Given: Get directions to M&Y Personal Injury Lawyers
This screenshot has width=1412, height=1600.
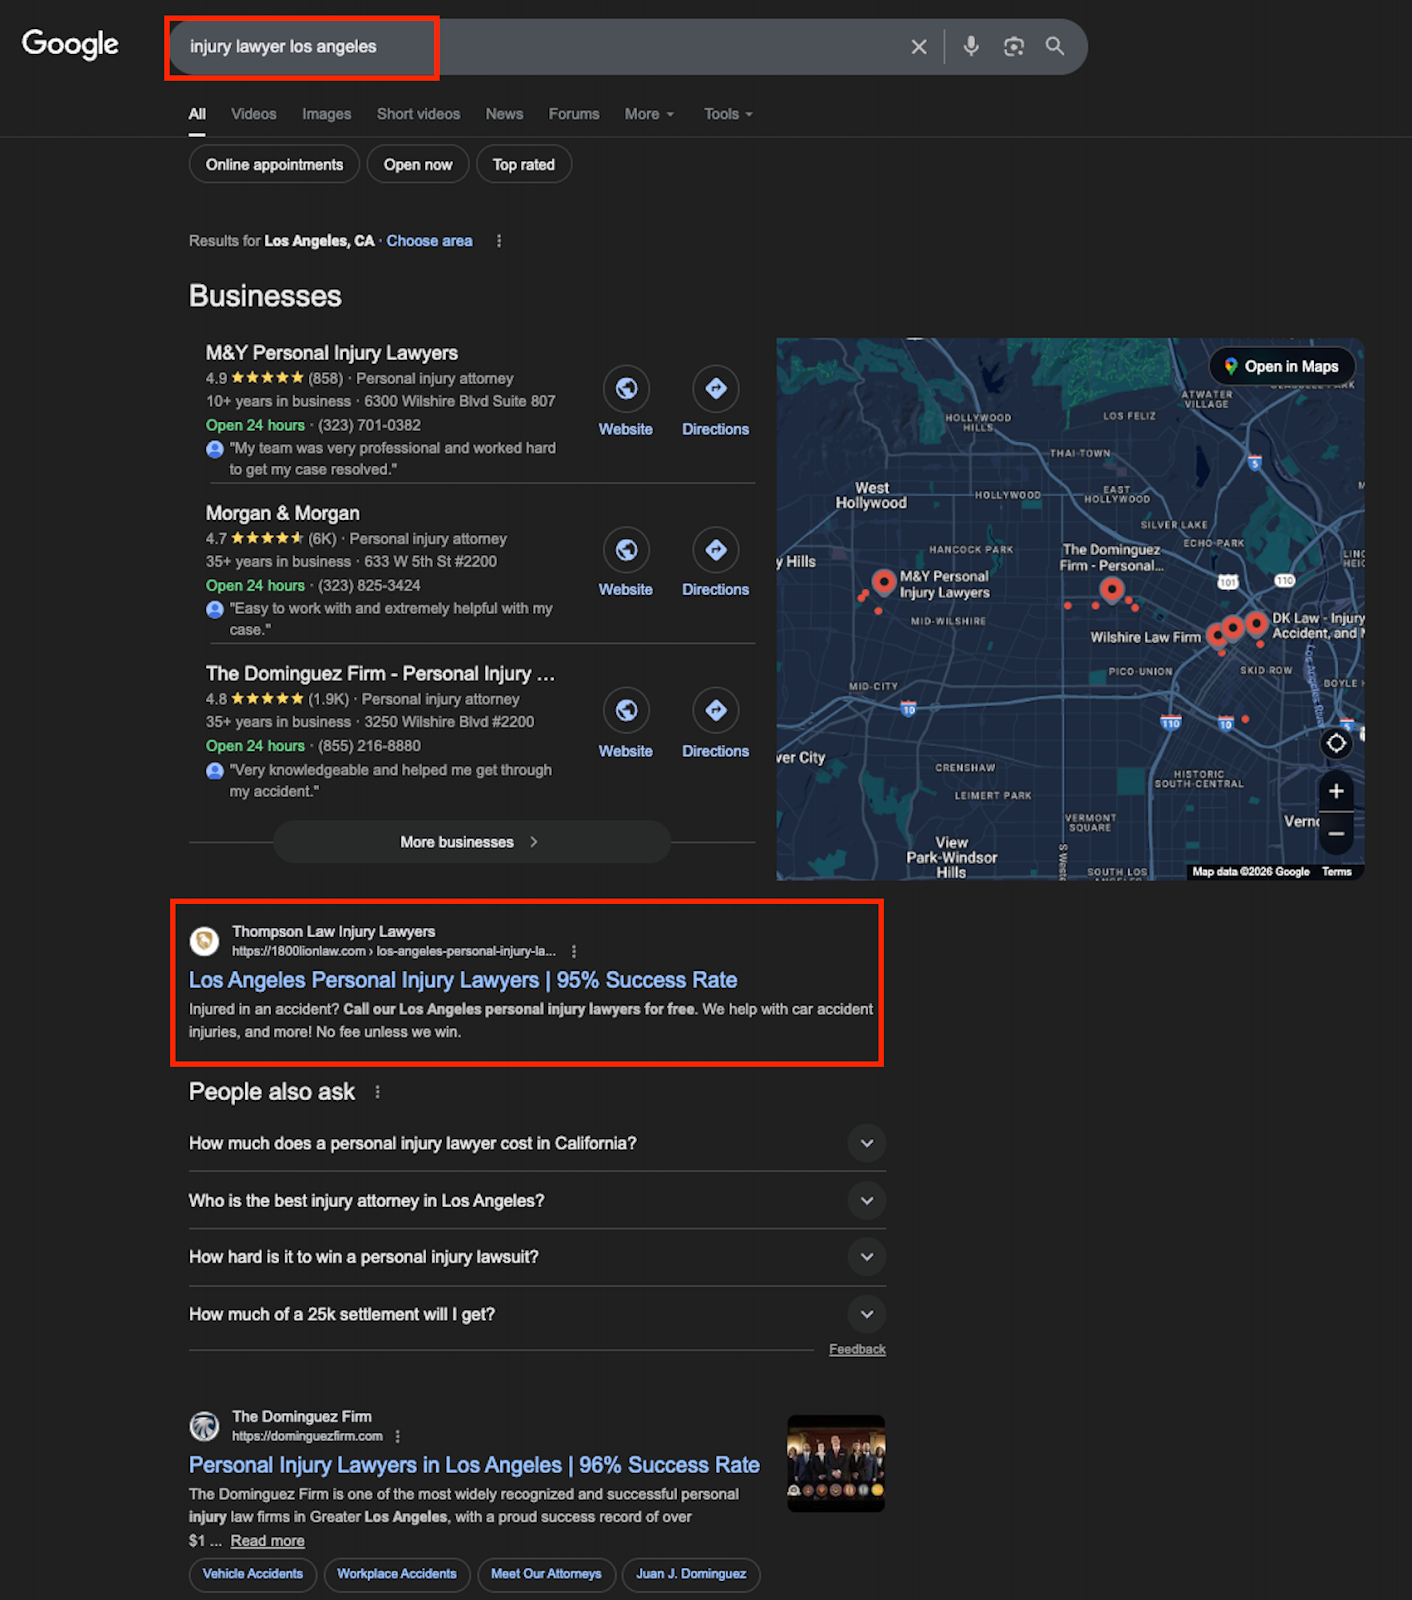Looking at the screenshot, I should click(716, 389).
